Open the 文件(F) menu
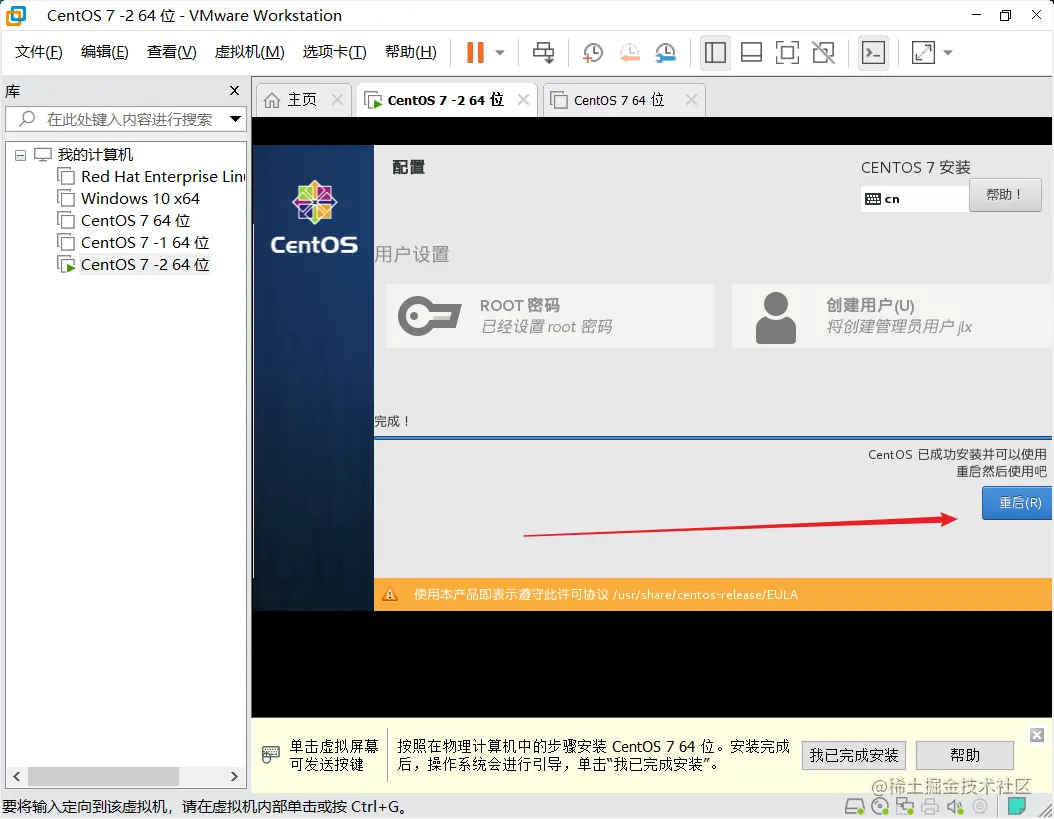1054x819 pixels. 38,52
